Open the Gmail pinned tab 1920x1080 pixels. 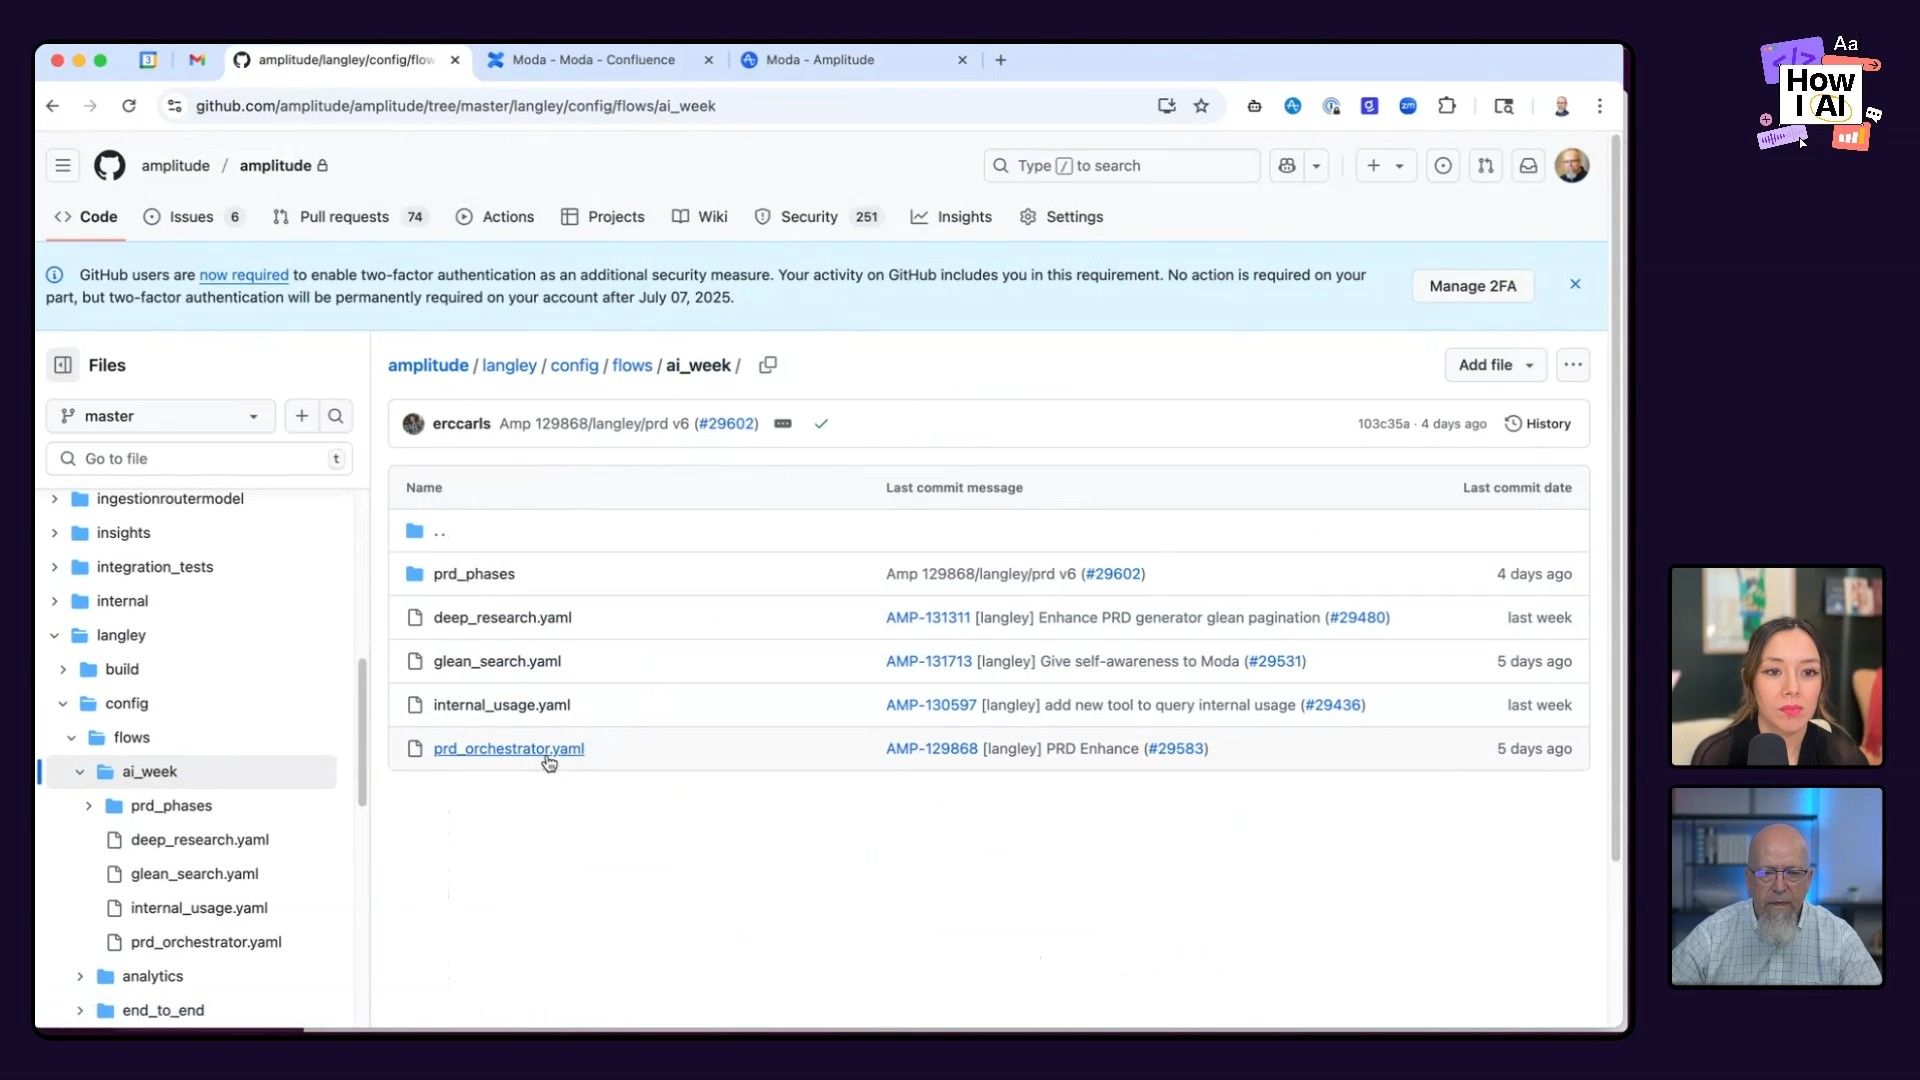point(197,60)
